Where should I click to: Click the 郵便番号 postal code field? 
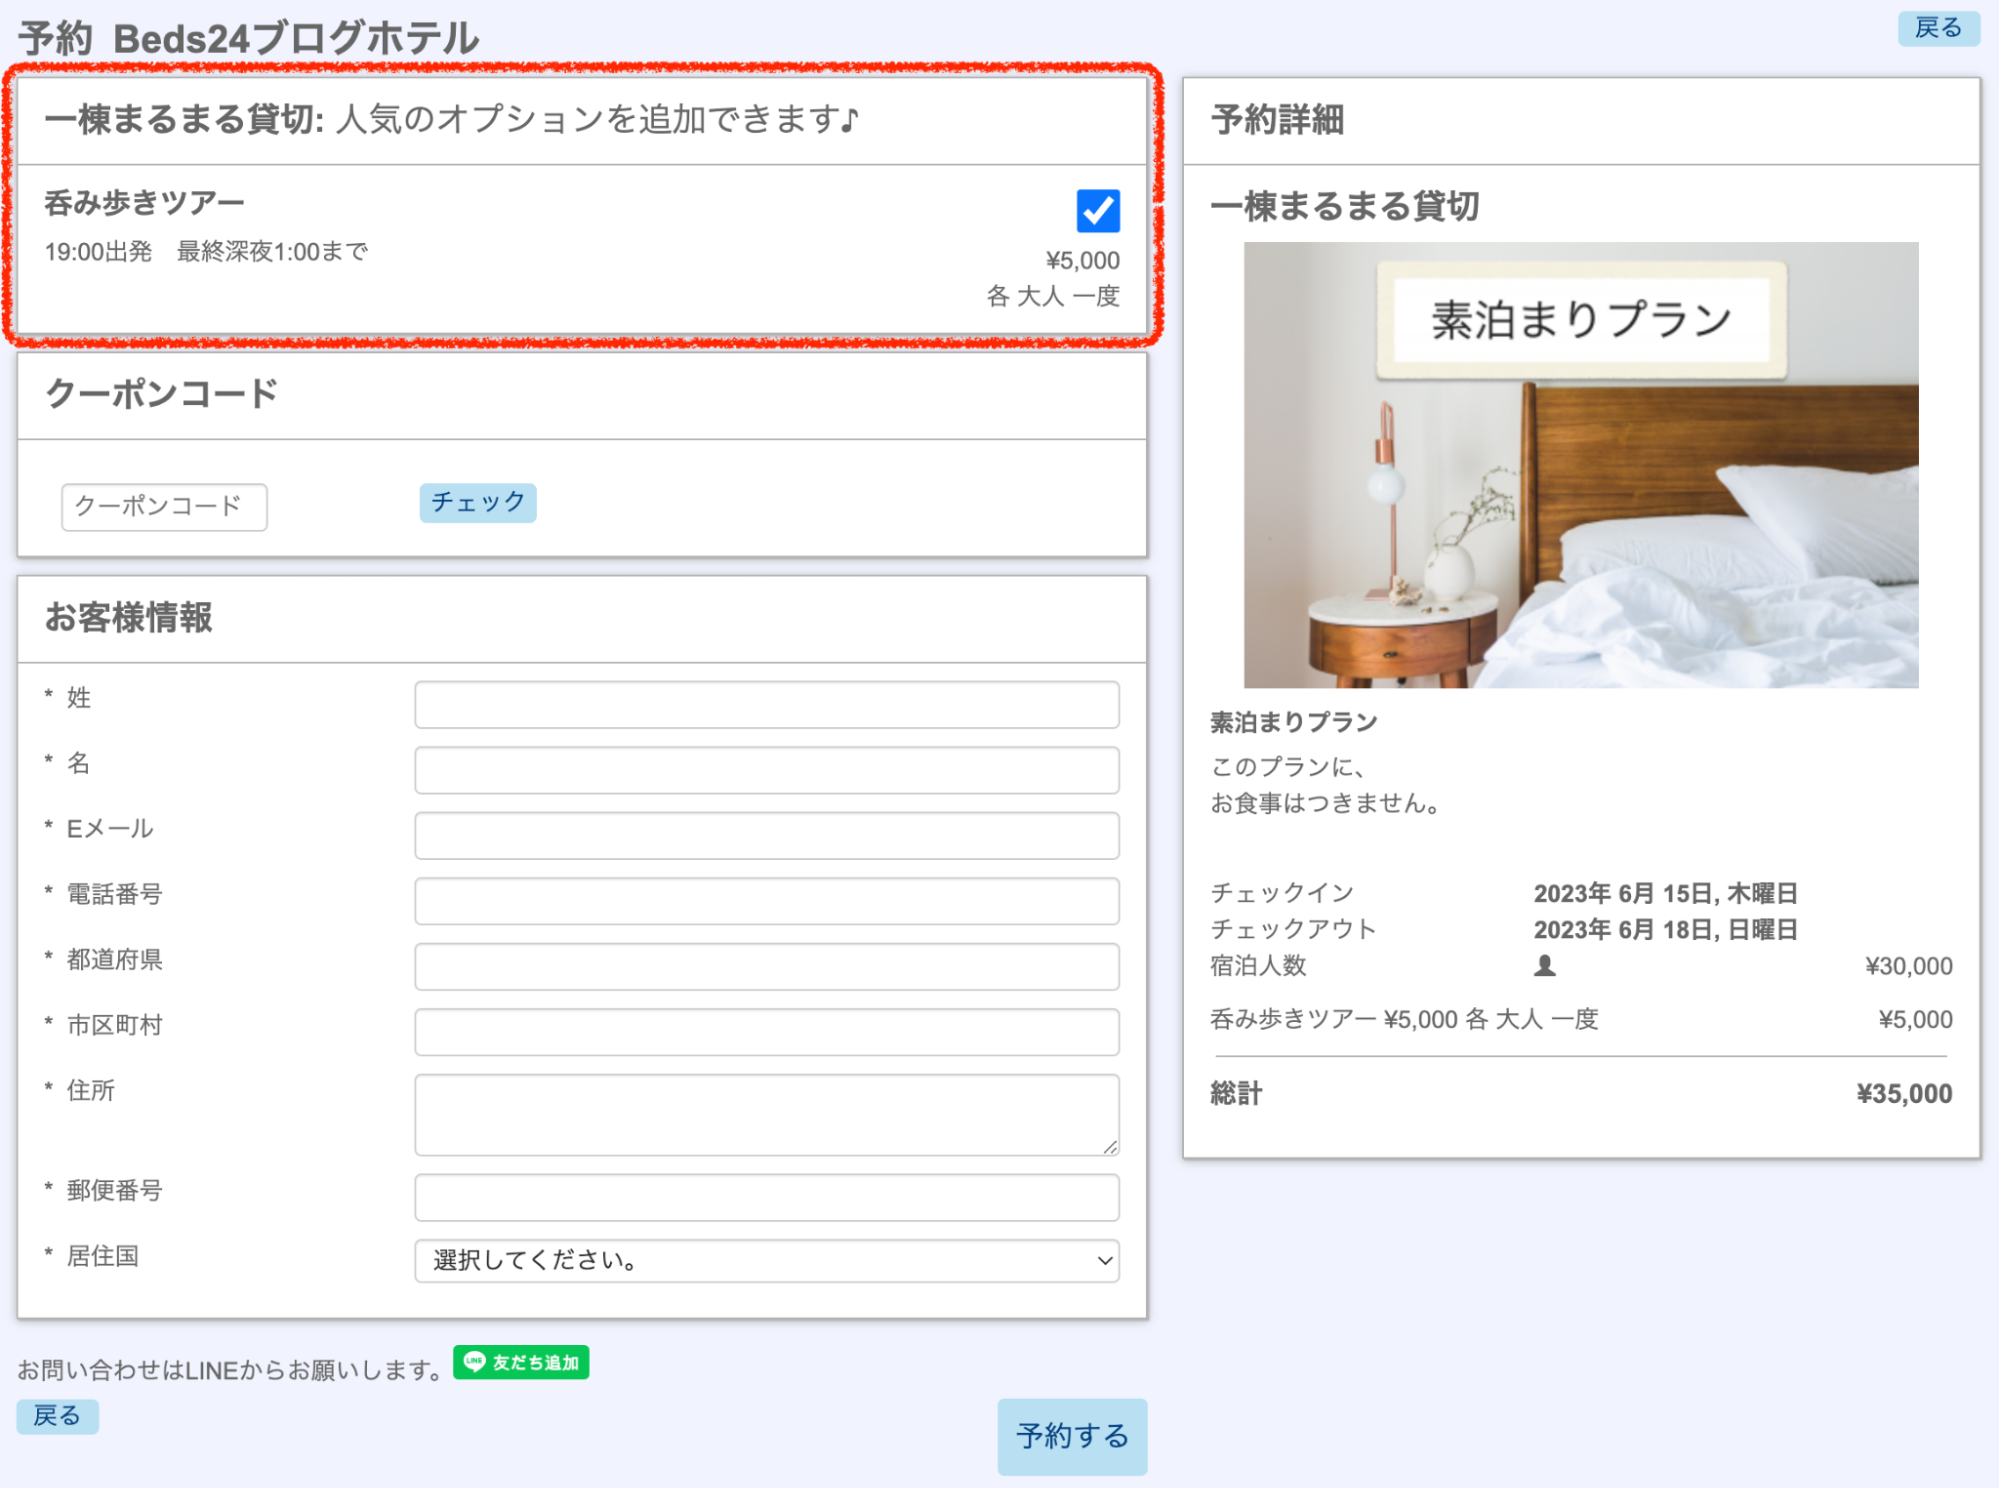(766, 1197)
